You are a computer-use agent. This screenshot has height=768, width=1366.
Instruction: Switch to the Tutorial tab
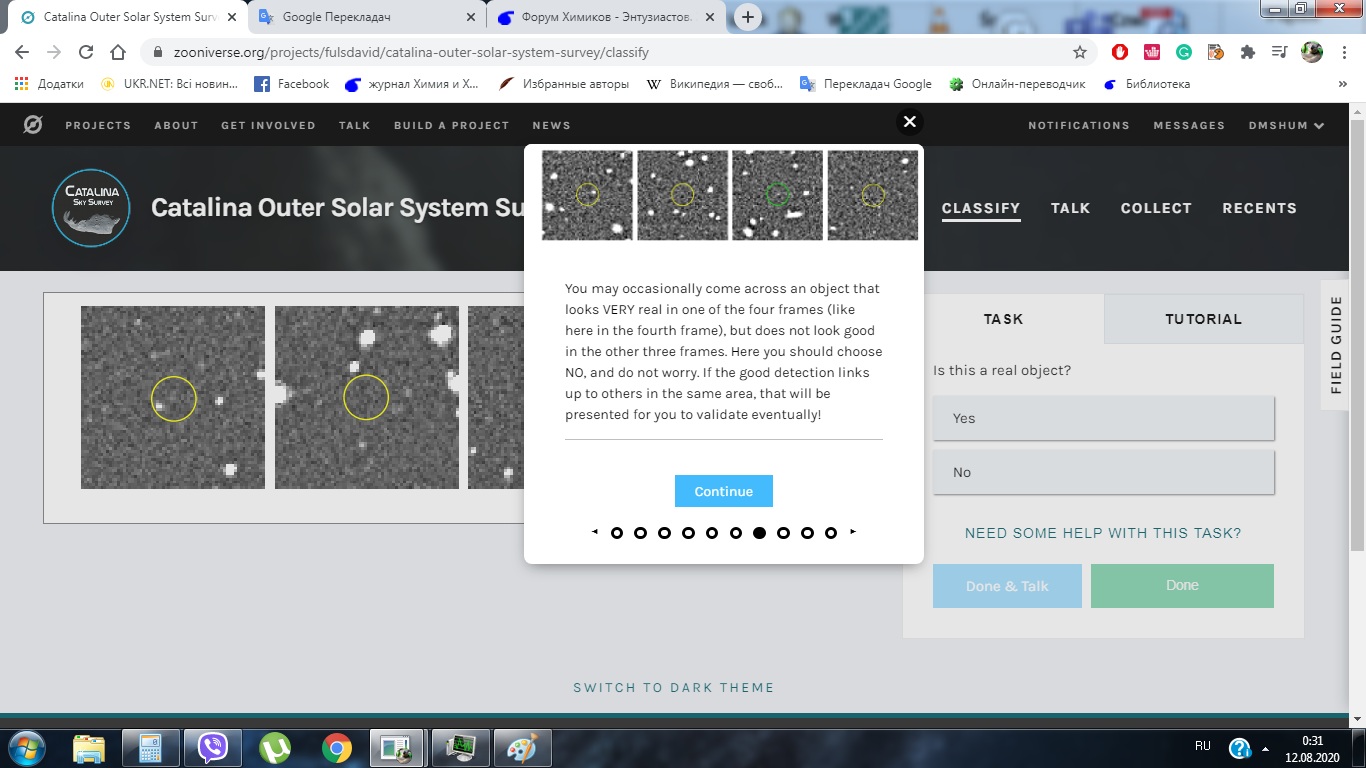point(1203,319)
